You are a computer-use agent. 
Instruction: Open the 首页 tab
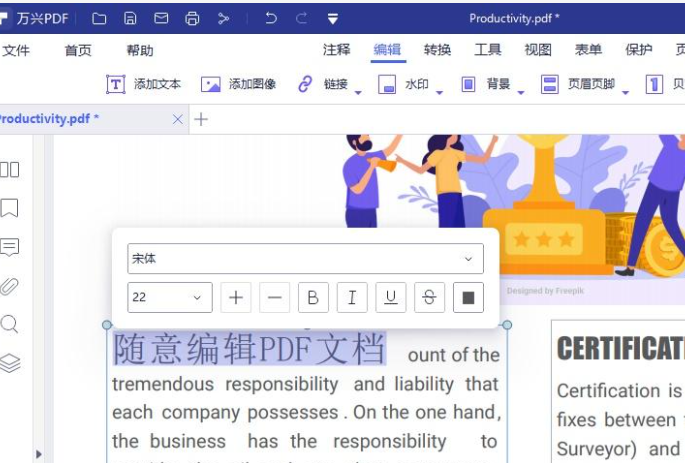point(78,51)
